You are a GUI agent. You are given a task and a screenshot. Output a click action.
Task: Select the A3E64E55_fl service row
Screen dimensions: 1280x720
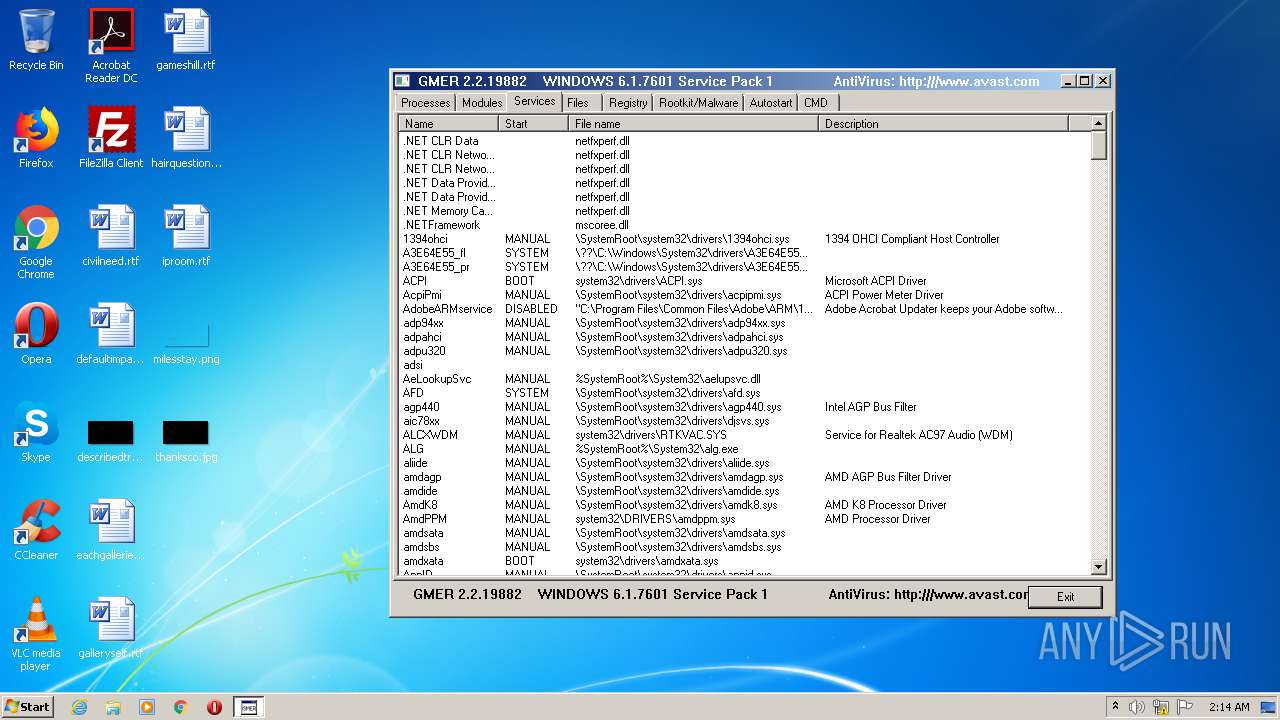point(744,253)
